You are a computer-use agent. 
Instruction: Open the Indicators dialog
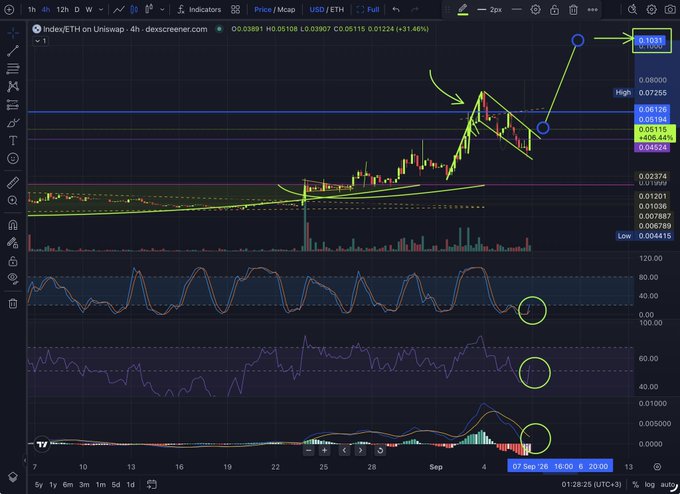point(199,9)
